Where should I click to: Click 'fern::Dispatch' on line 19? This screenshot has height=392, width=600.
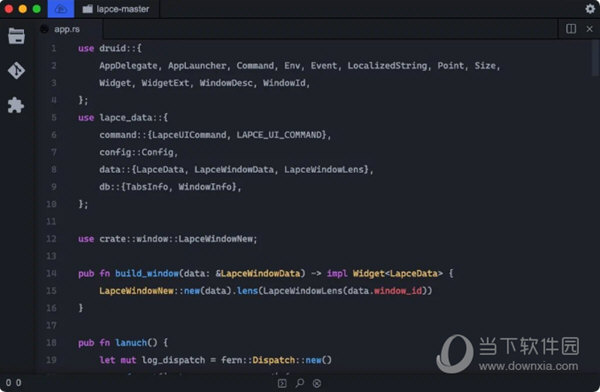258,360
